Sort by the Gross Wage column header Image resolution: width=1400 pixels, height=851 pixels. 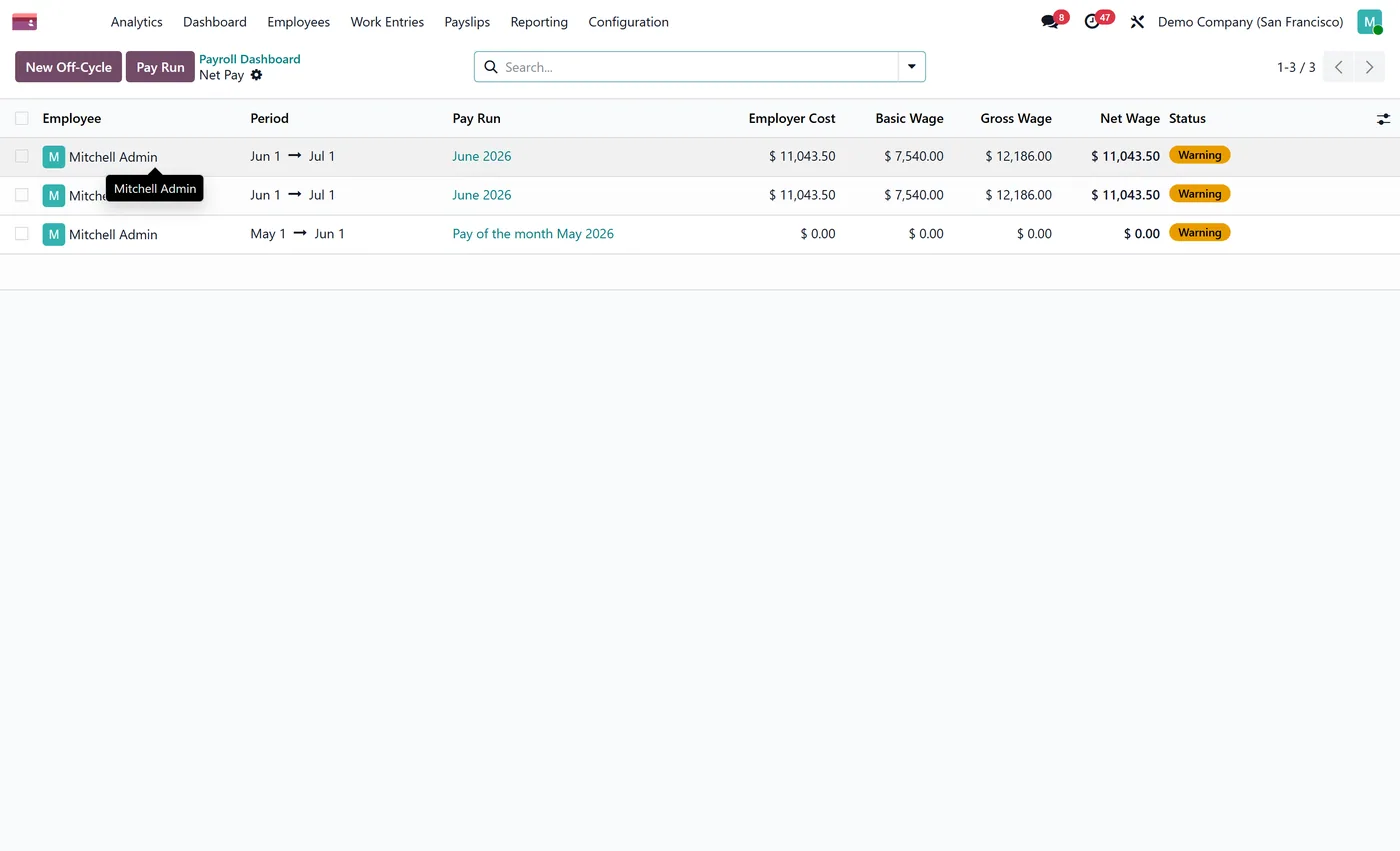1016,118
